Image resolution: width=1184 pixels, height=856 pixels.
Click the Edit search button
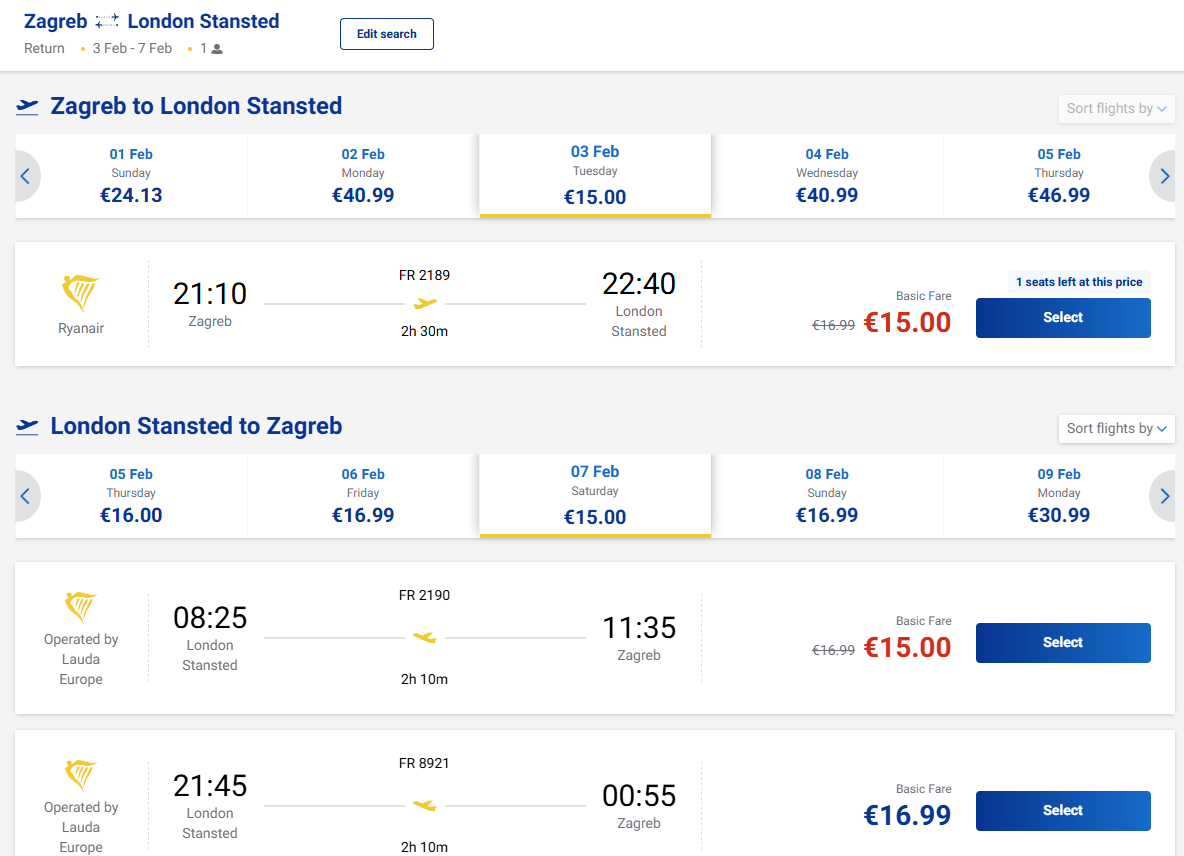coord(387,34)
